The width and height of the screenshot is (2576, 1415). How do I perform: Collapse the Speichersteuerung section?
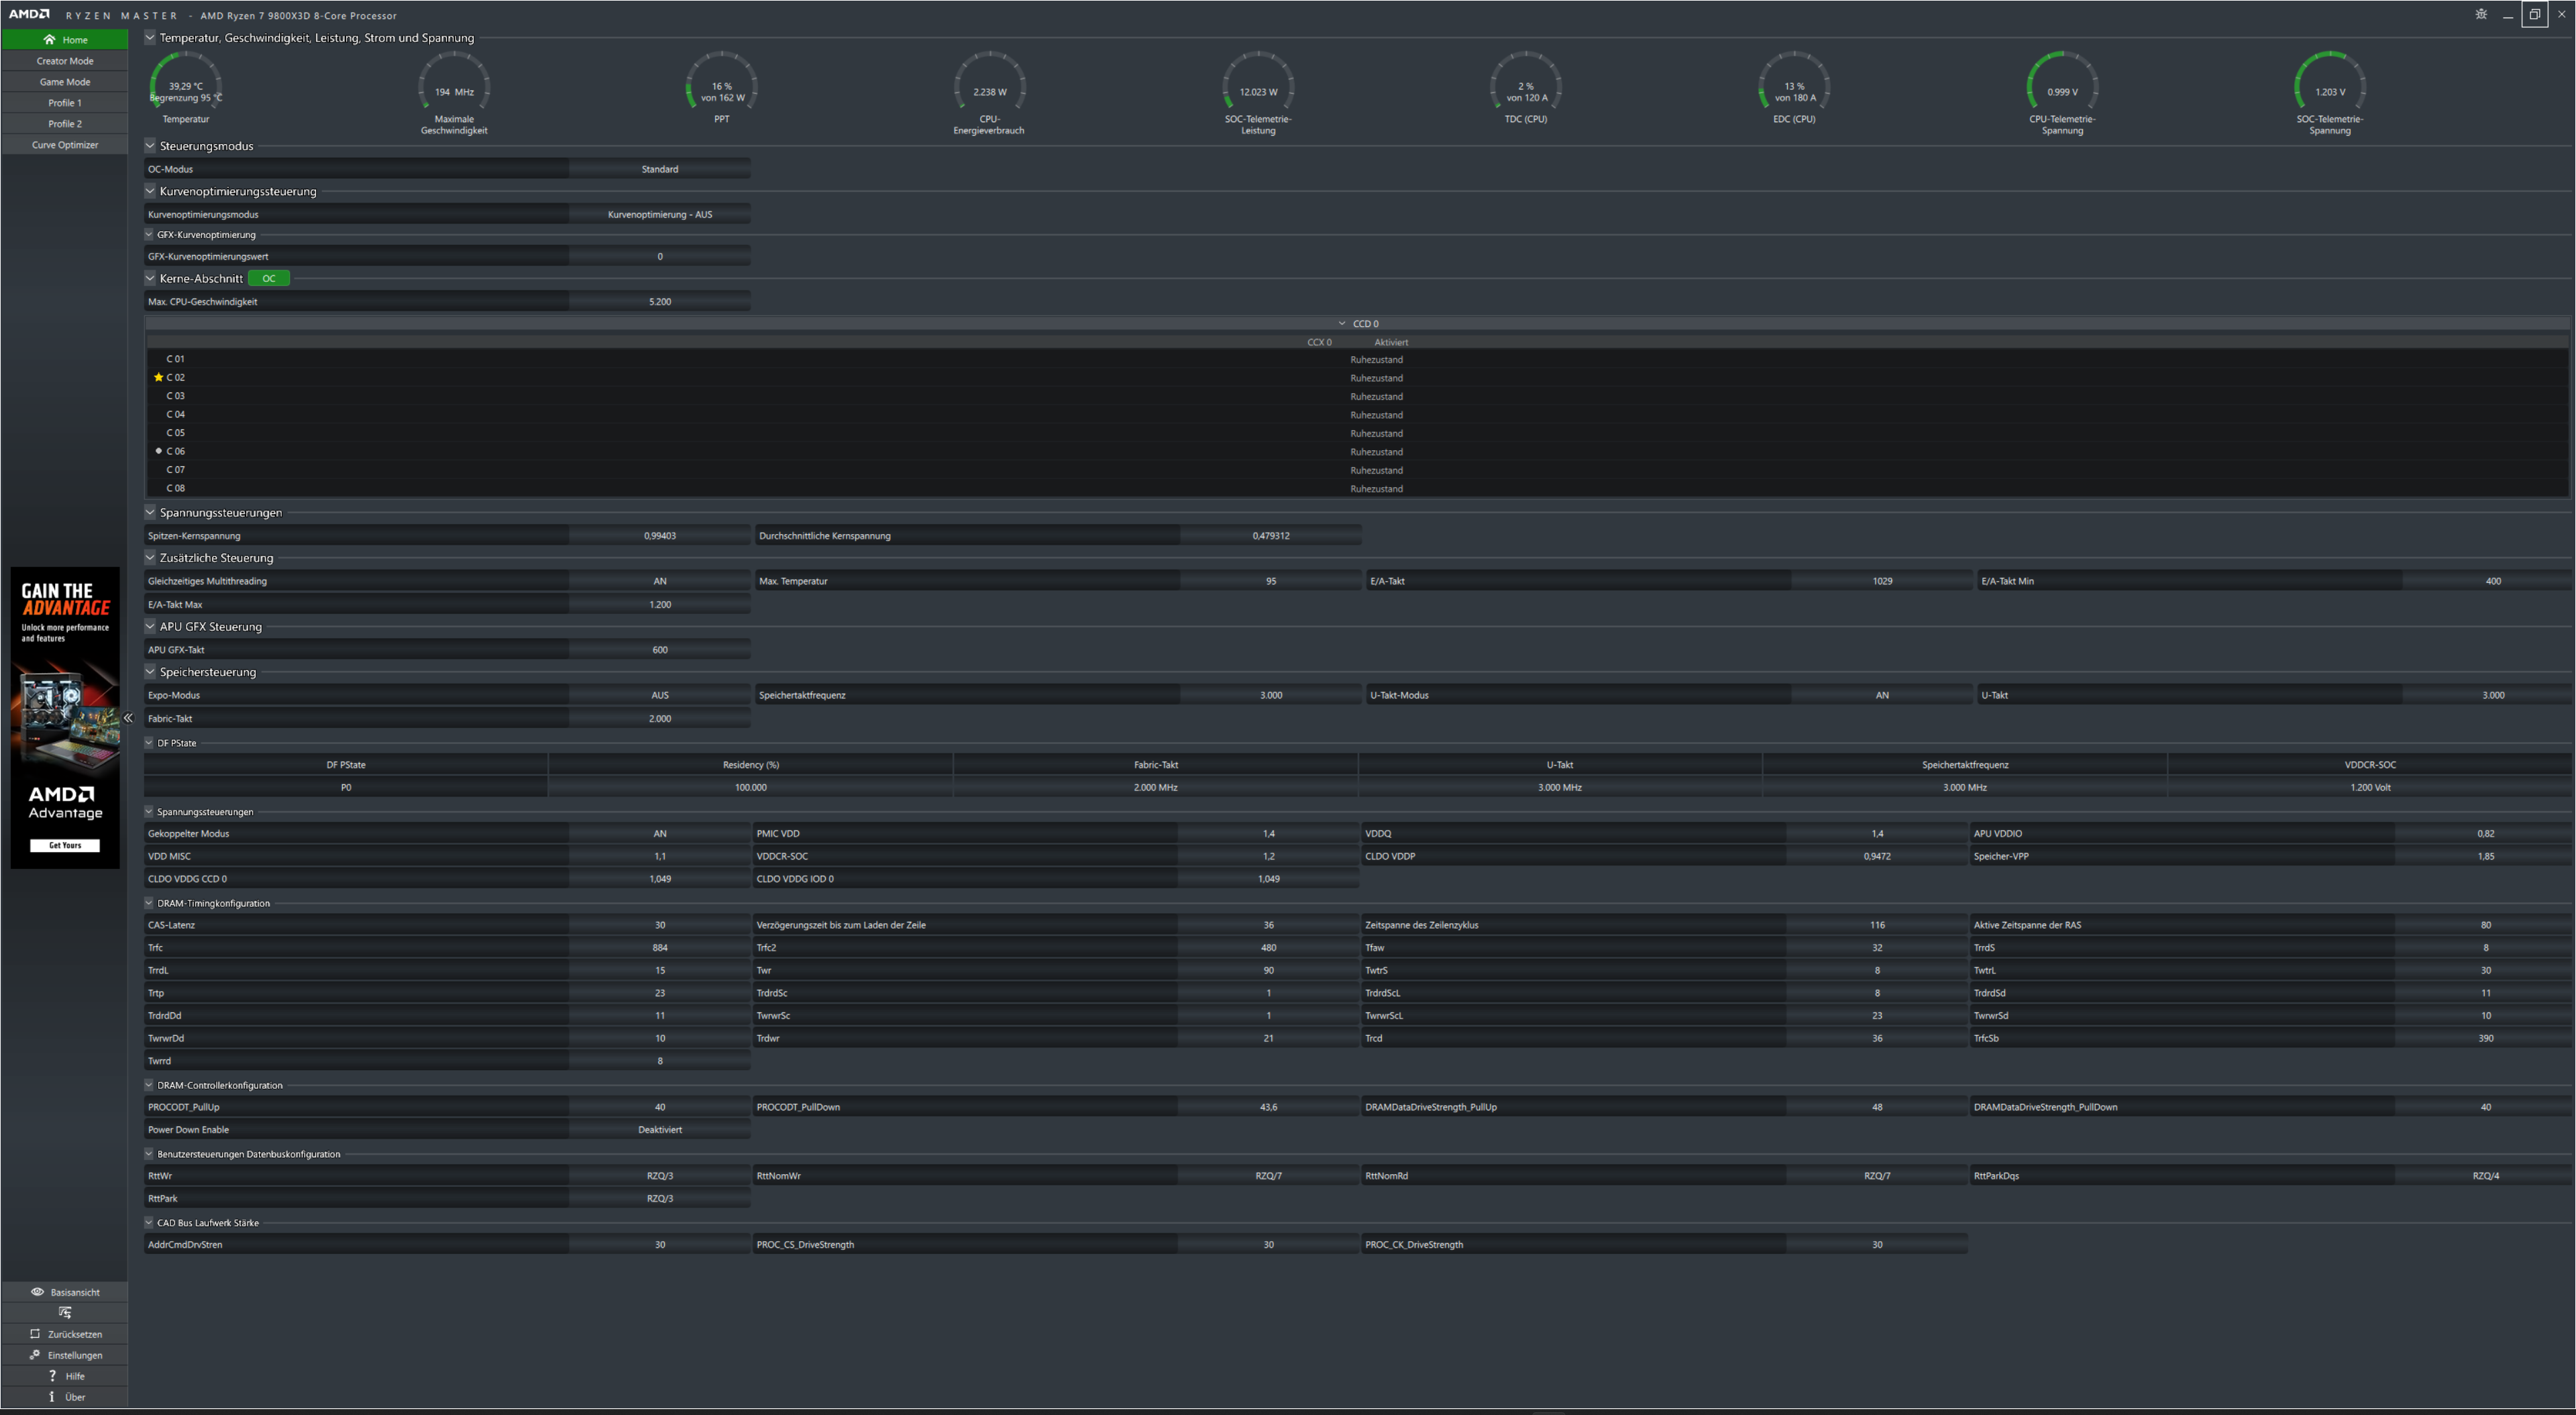point(150,672)
